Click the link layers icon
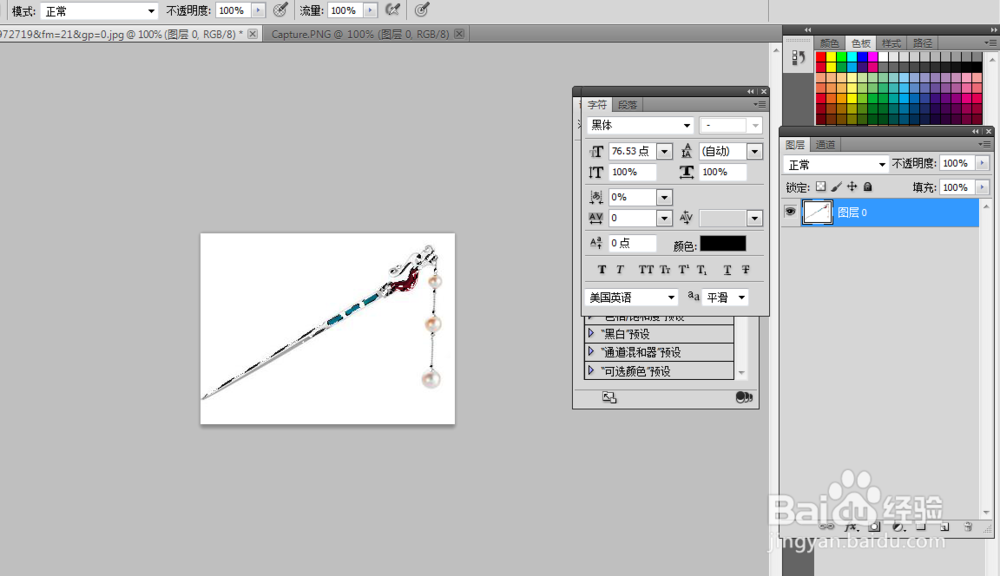 [x=827, y=527]
